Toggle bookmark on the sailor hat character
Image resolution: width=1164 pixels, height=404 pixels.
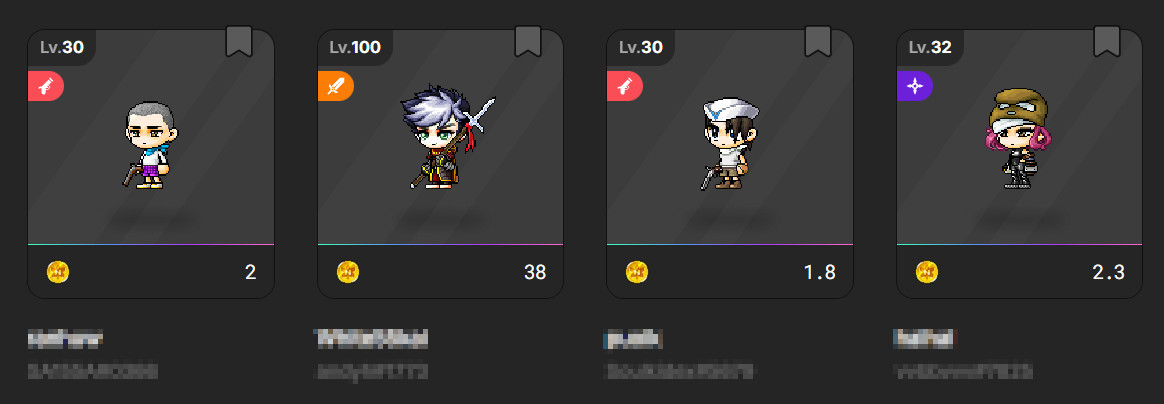(x=817, y=42)
